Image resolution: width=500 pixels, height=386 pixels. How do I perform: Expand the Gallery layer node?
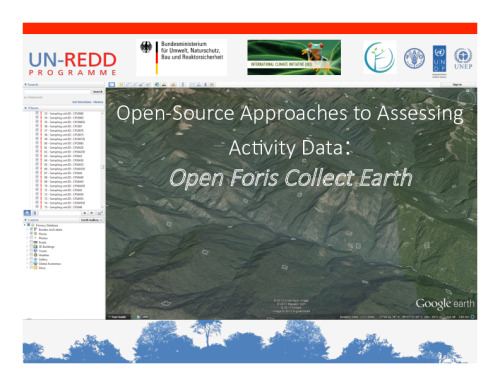[x=27, y=259]
